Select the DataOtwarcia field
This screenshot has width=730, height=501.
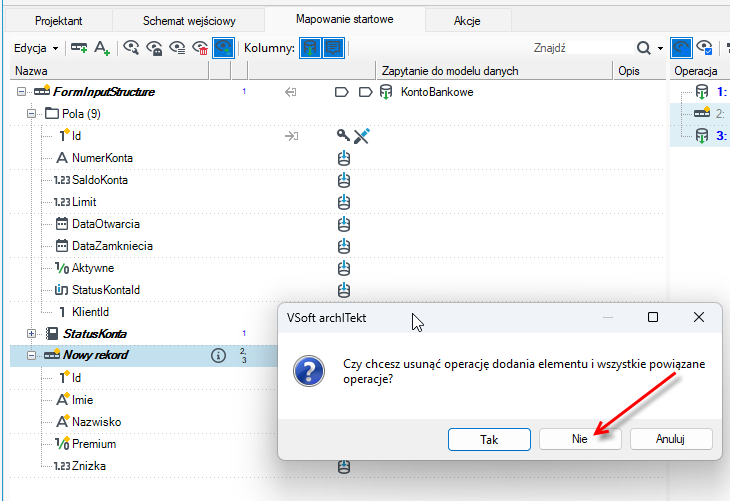coord(106,224)
